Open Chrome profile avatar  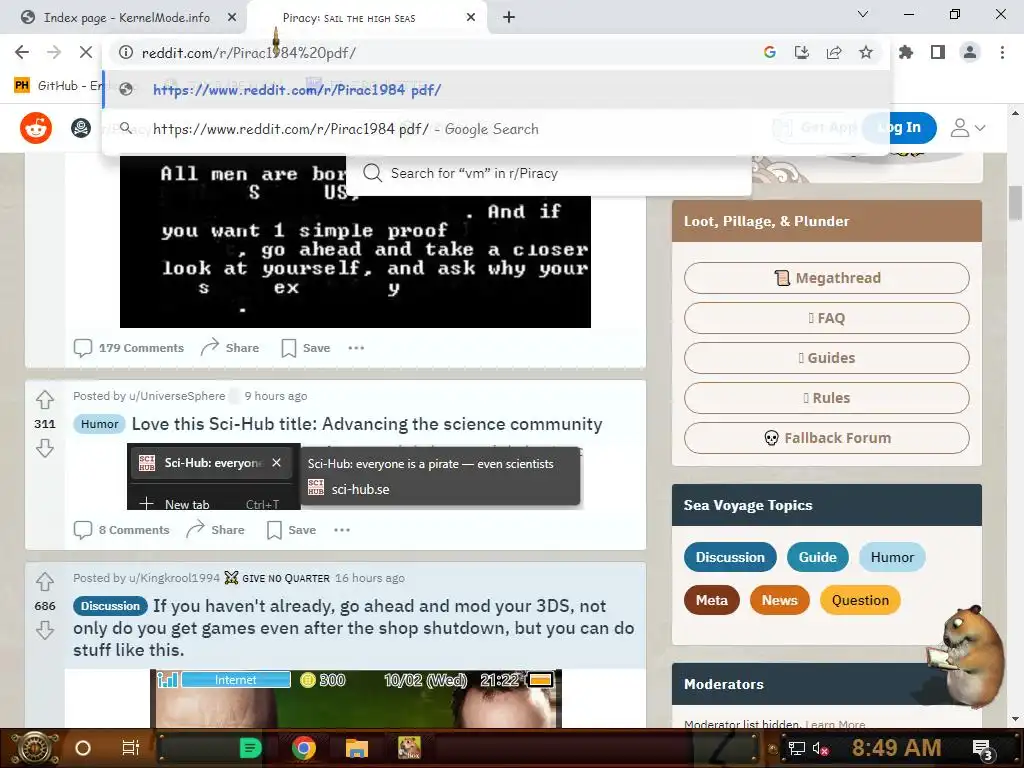click(x=970, y=52)
